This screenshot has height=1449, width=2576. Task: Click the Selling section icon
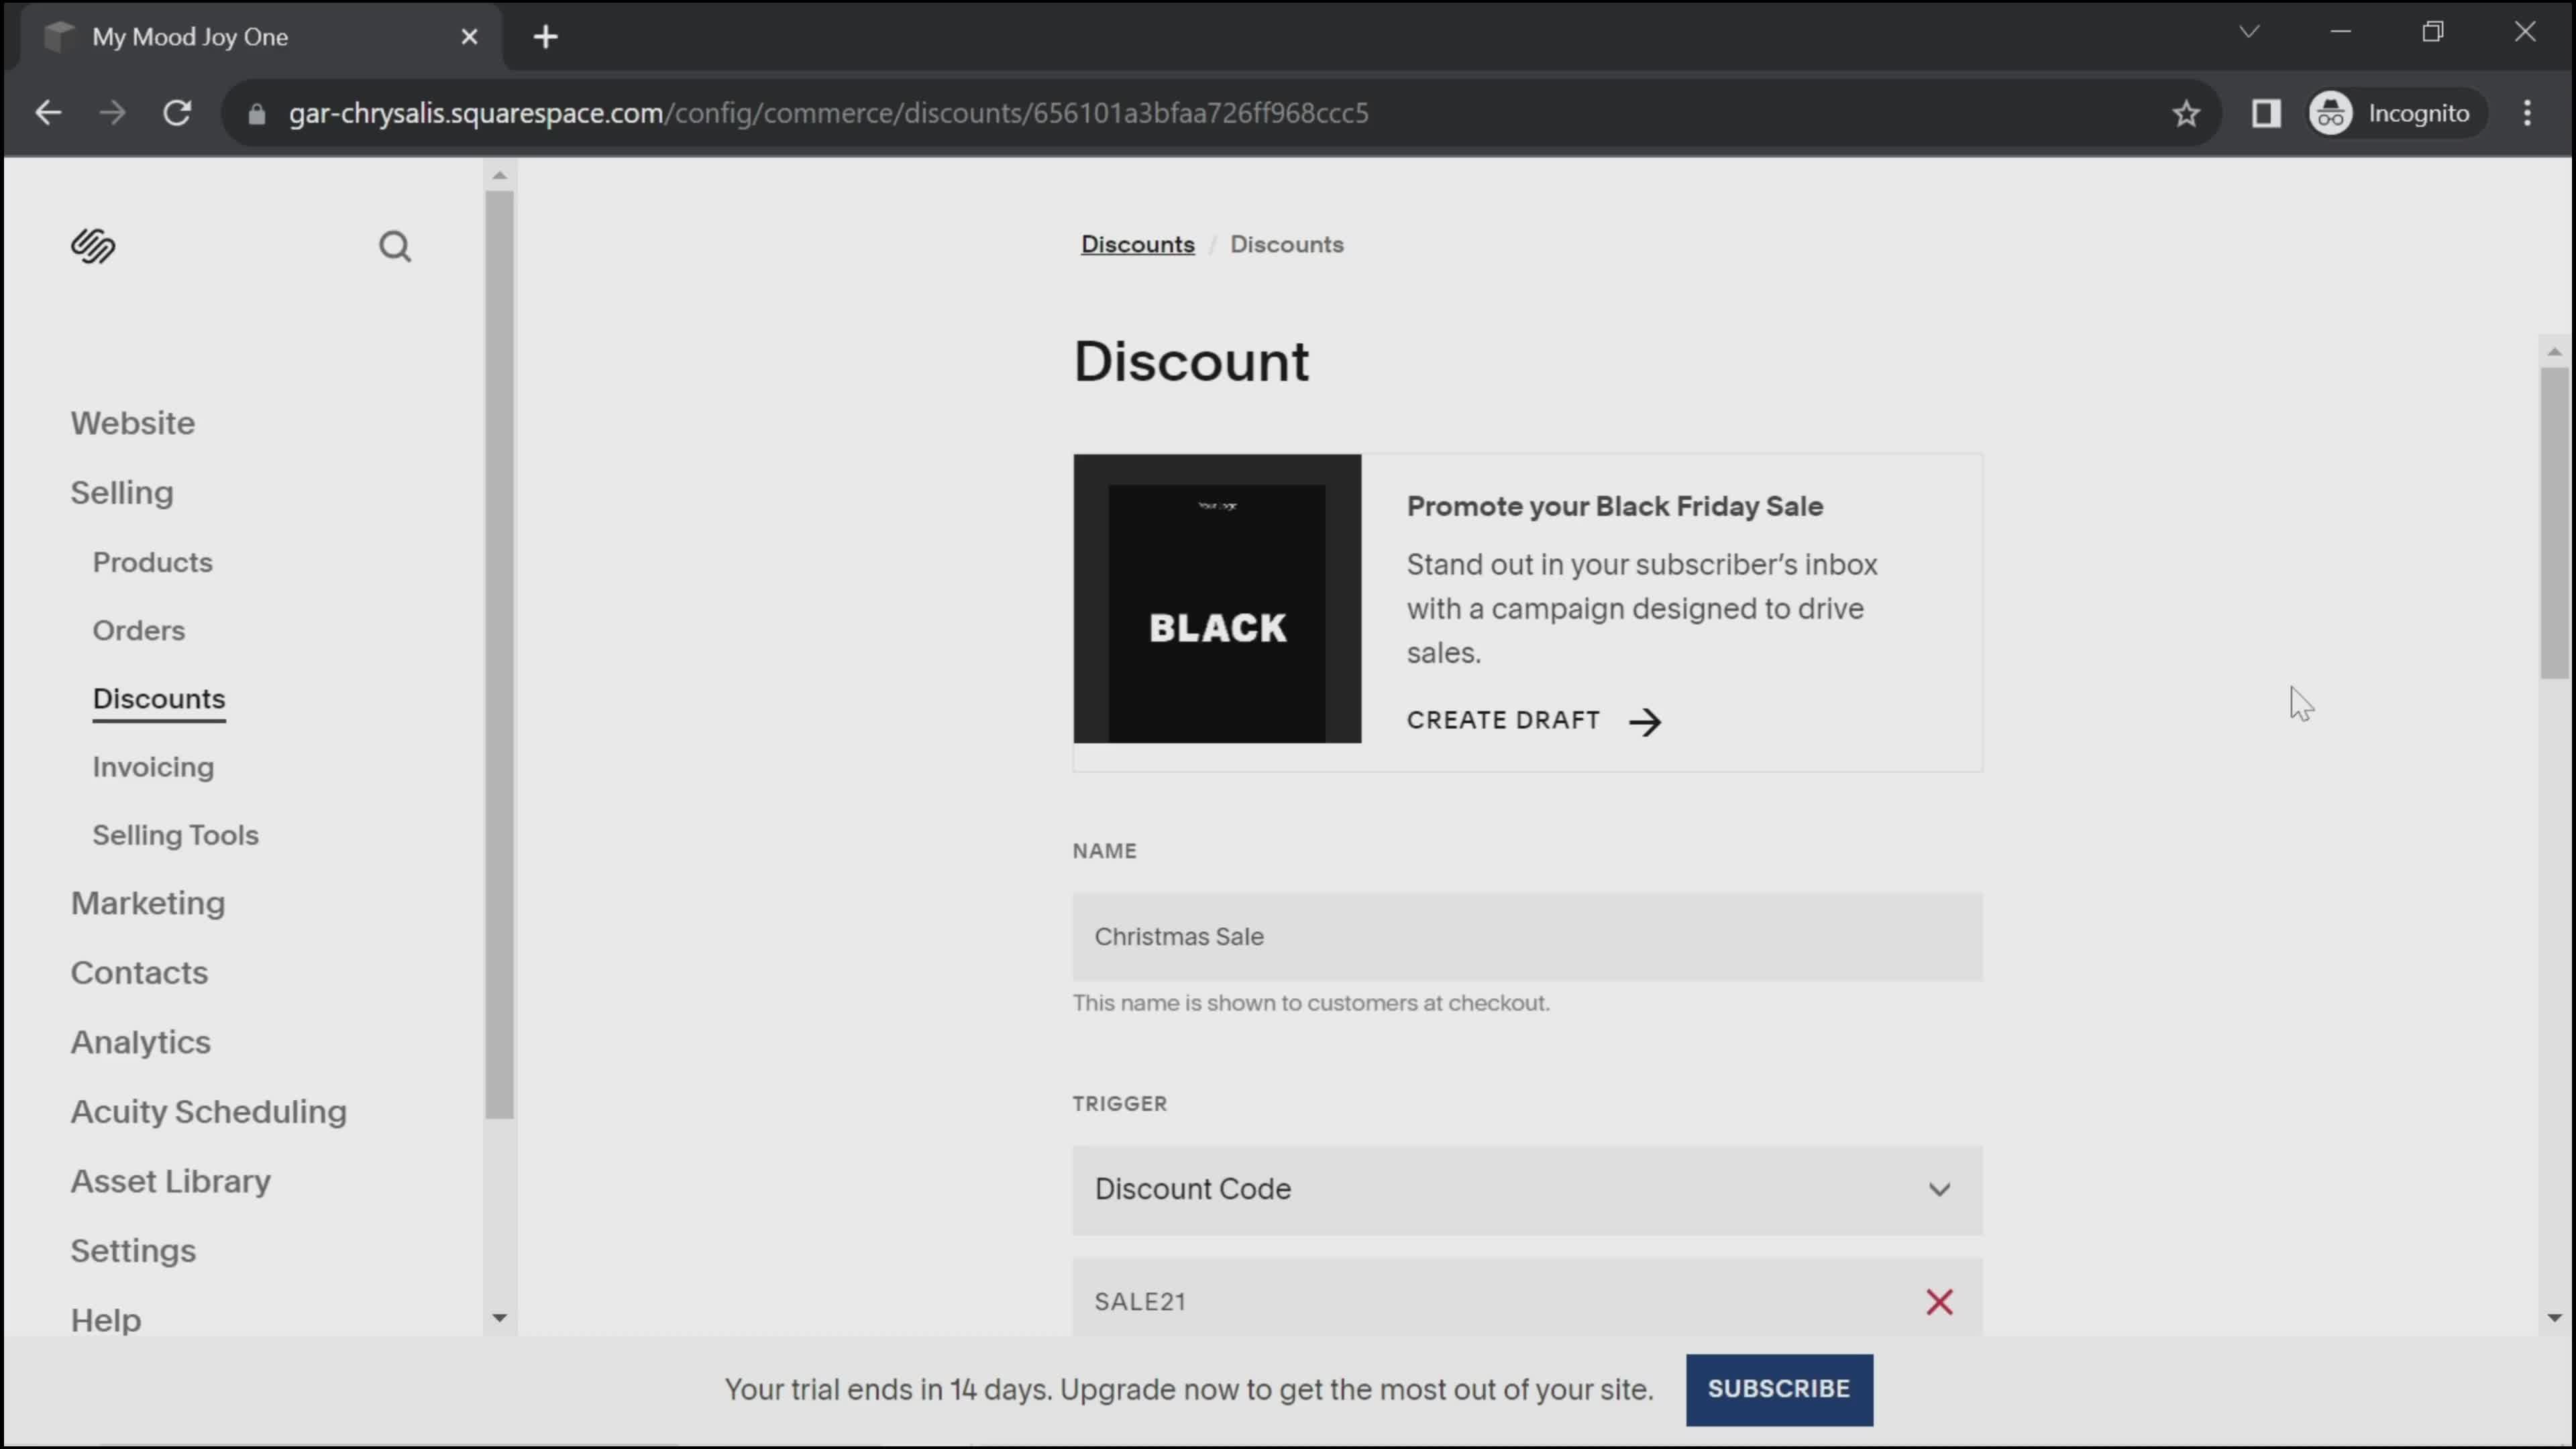(x=120, y=492)
